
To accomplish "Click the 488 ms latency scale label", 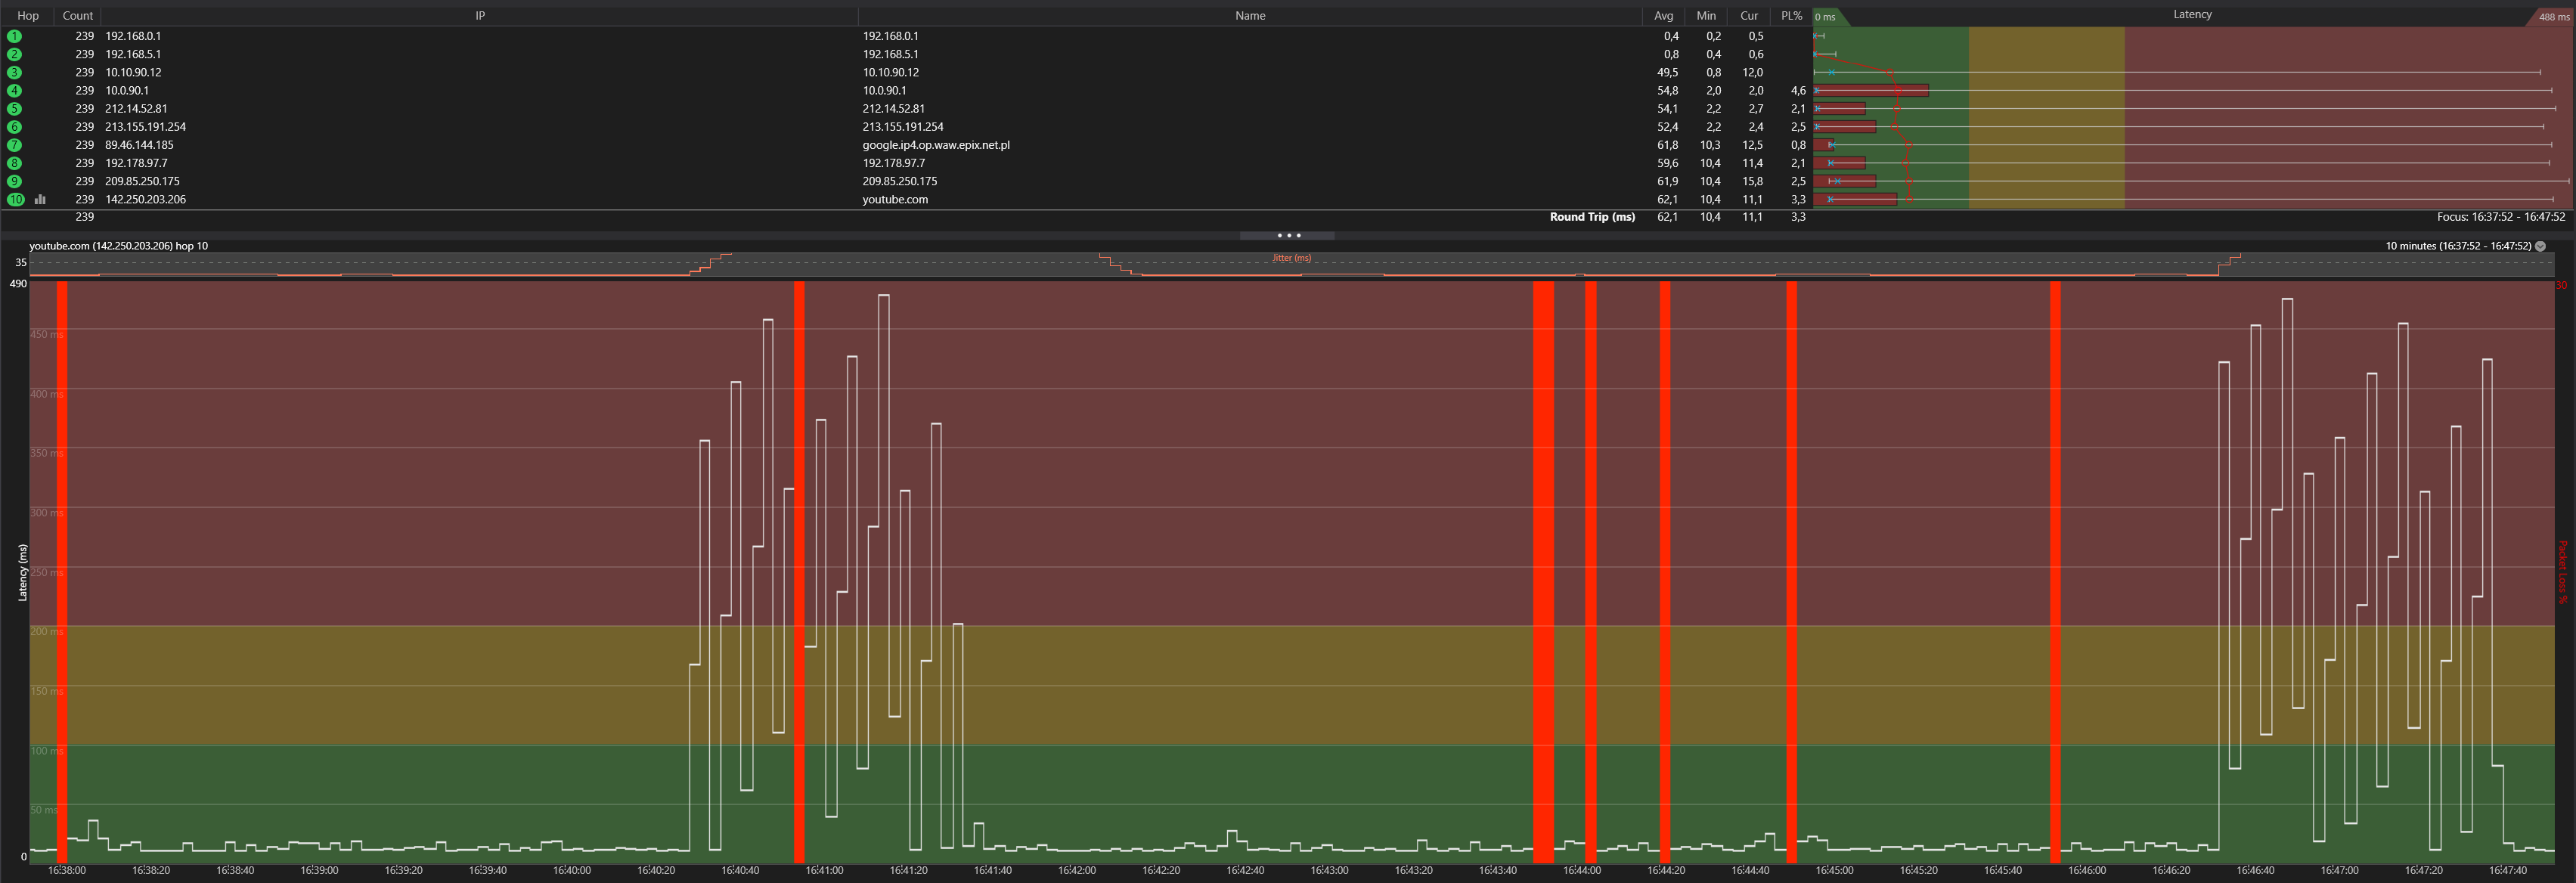I will click(2554, 17).
